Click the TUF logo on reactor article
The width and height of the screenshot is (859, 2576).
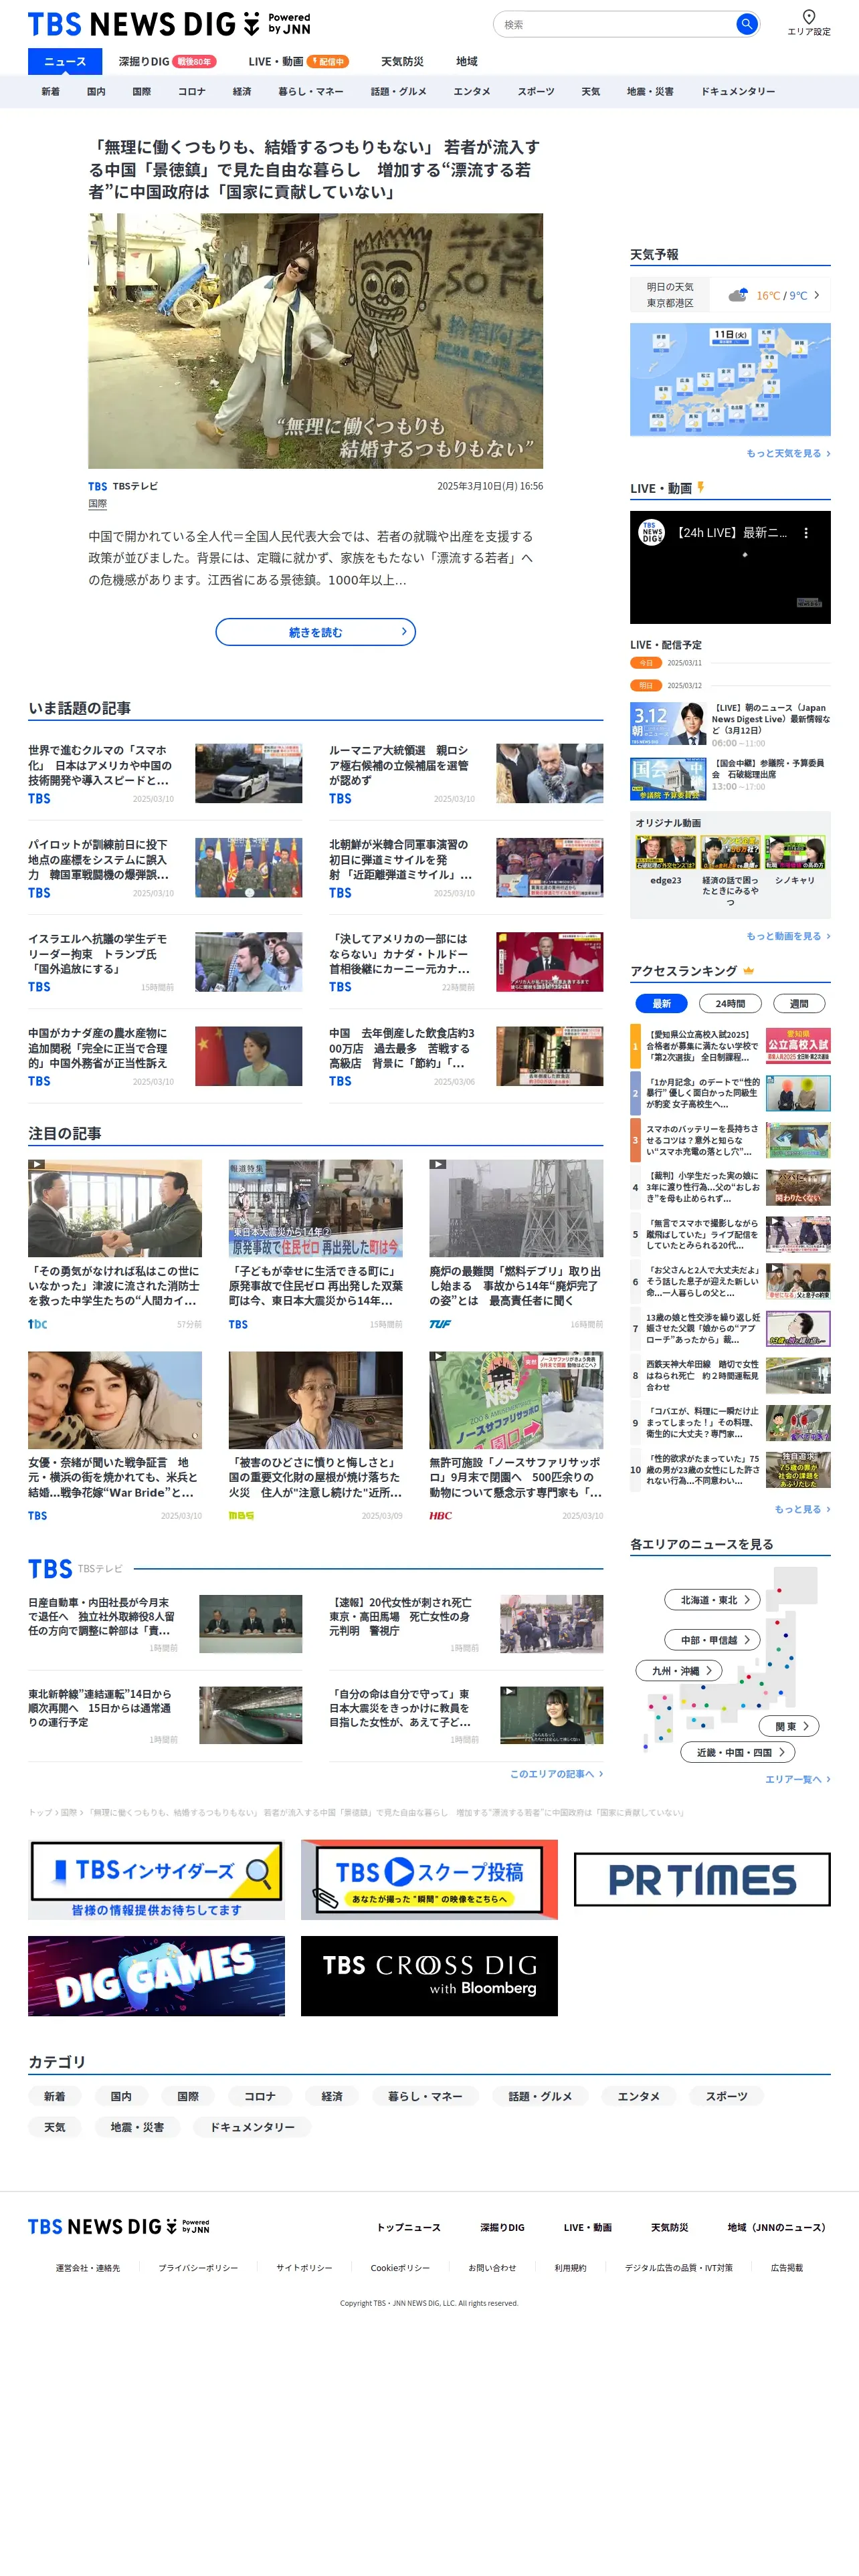(x=440, y=1324)
